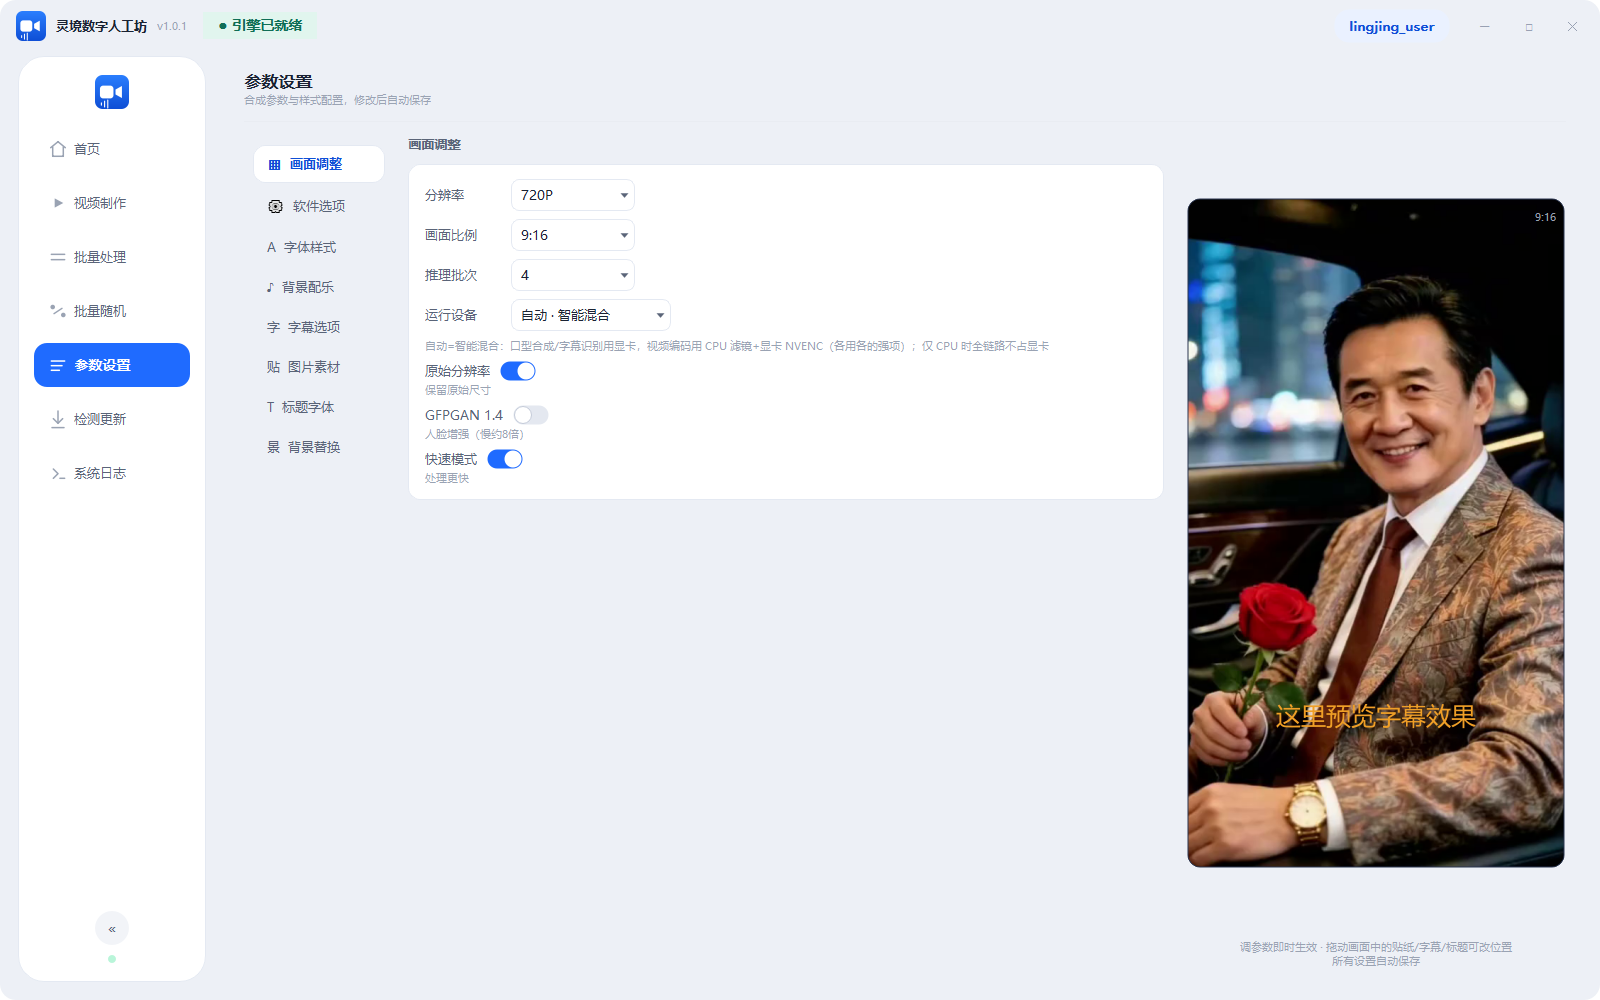Click the 引擎已就绪 status badge
This screenshot has height=1000, width=1600.
point(261,26)
